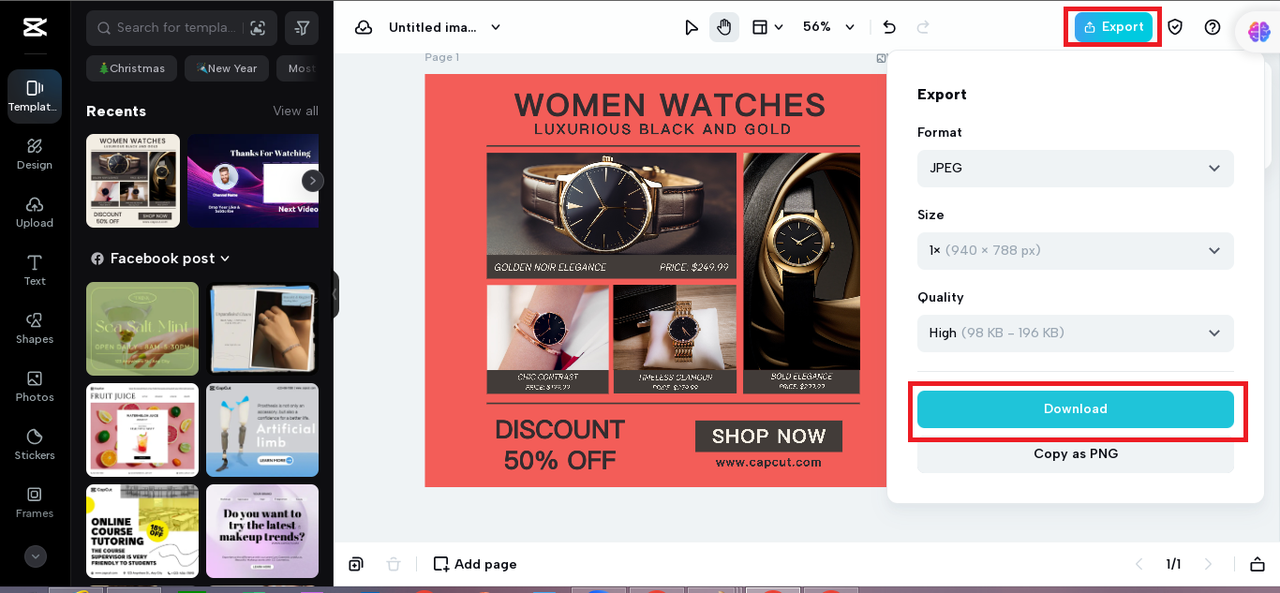The width and height of the screenshot is (1280, 593).
Task: Click the image search camera icon
Action: (258, 28)
